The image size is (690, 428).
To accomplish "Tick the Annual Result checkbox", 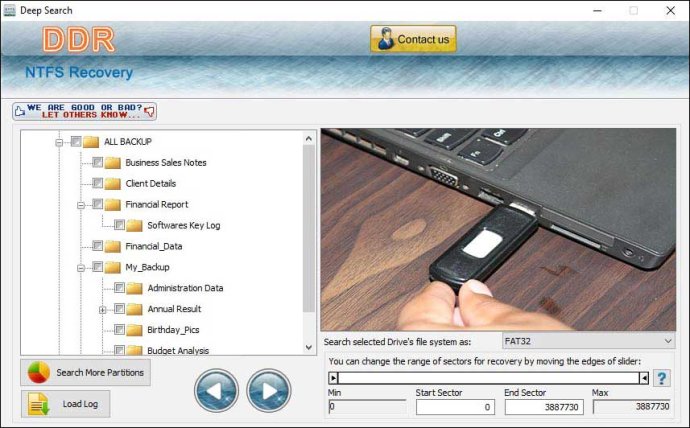I will (x=119, y=308).
